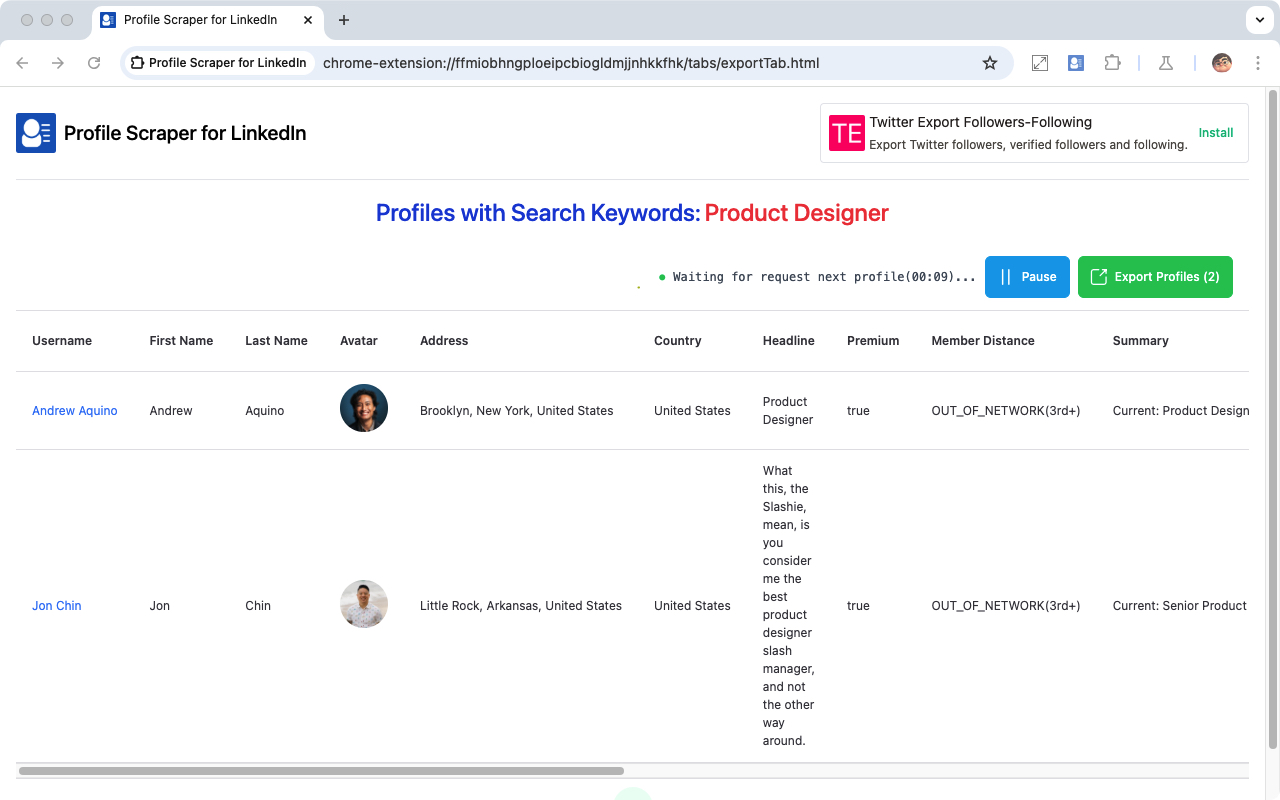Open the Extensions puzzle piece menu
The height and width of the screenshot is (800, 1280).
(1112, 63)
